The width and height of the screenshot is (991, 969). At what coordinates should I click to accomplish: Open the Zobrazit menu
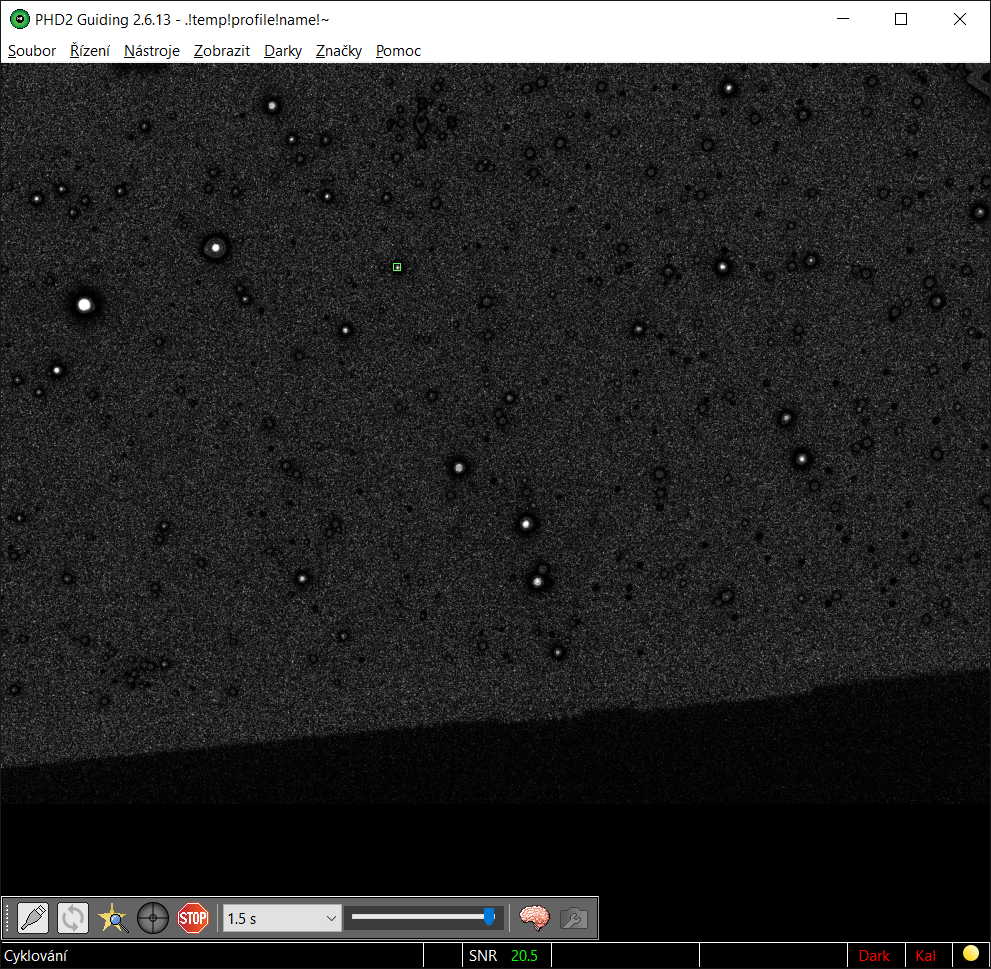point(222,51)
